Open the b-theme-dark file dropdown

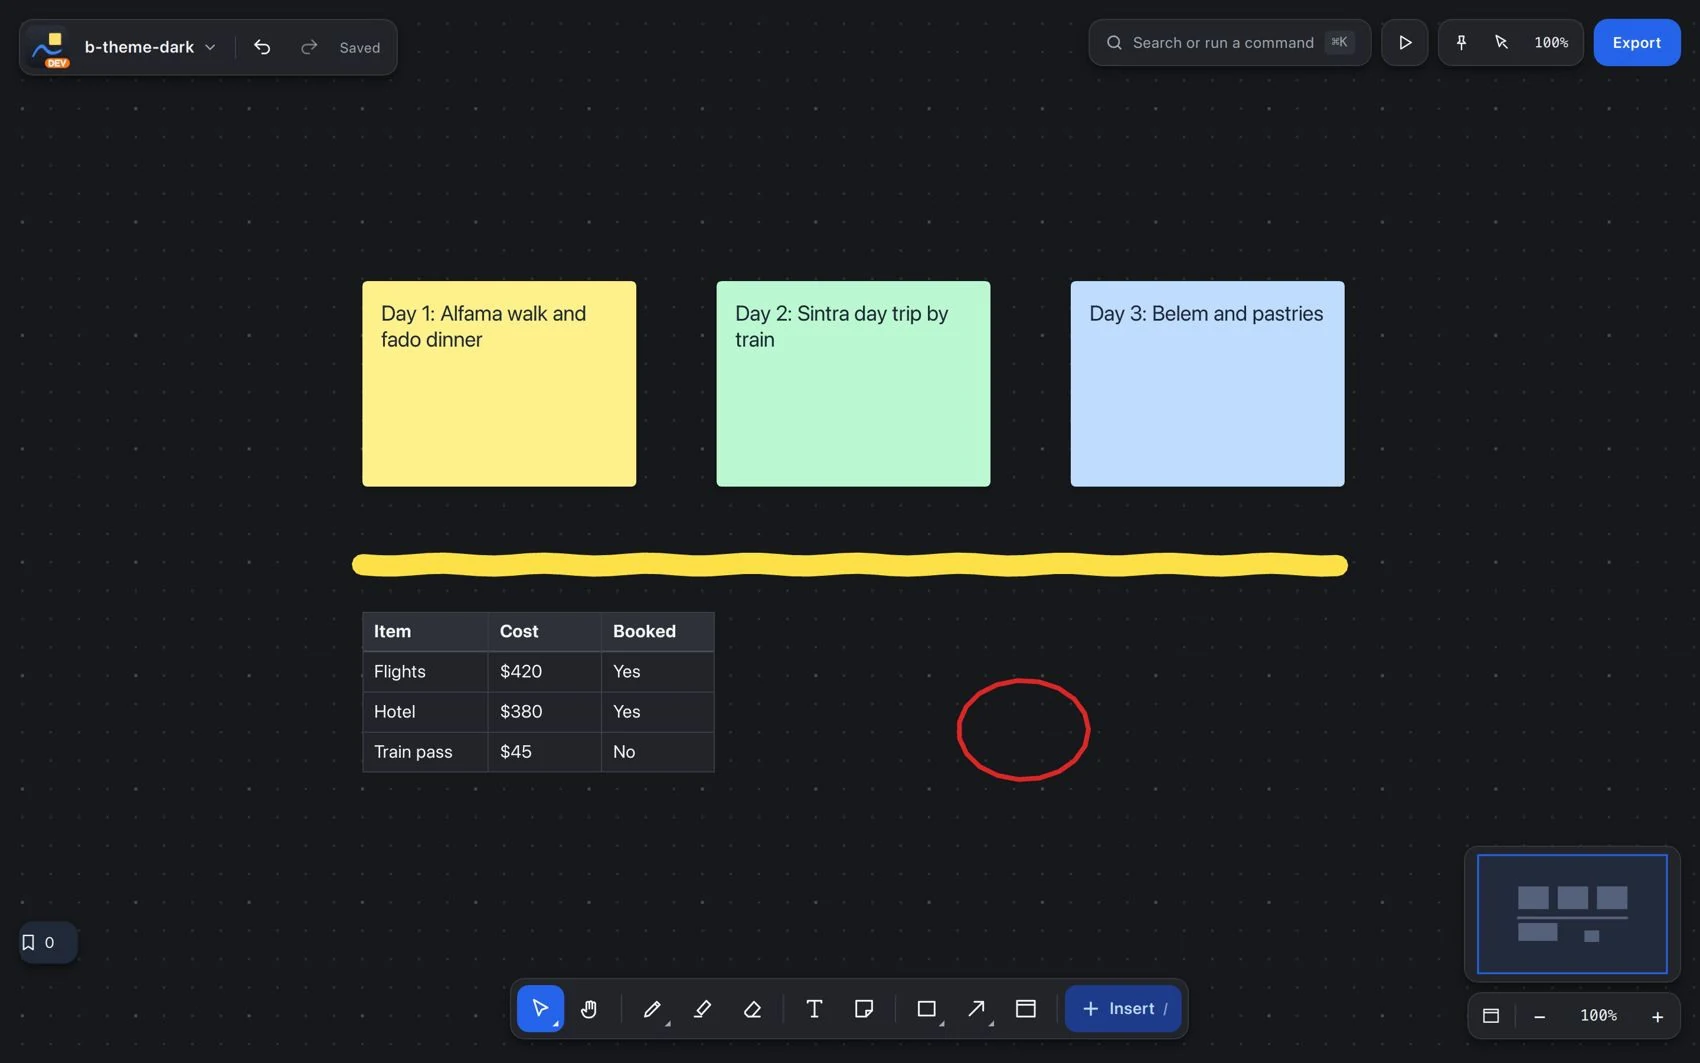coord(150,47)
